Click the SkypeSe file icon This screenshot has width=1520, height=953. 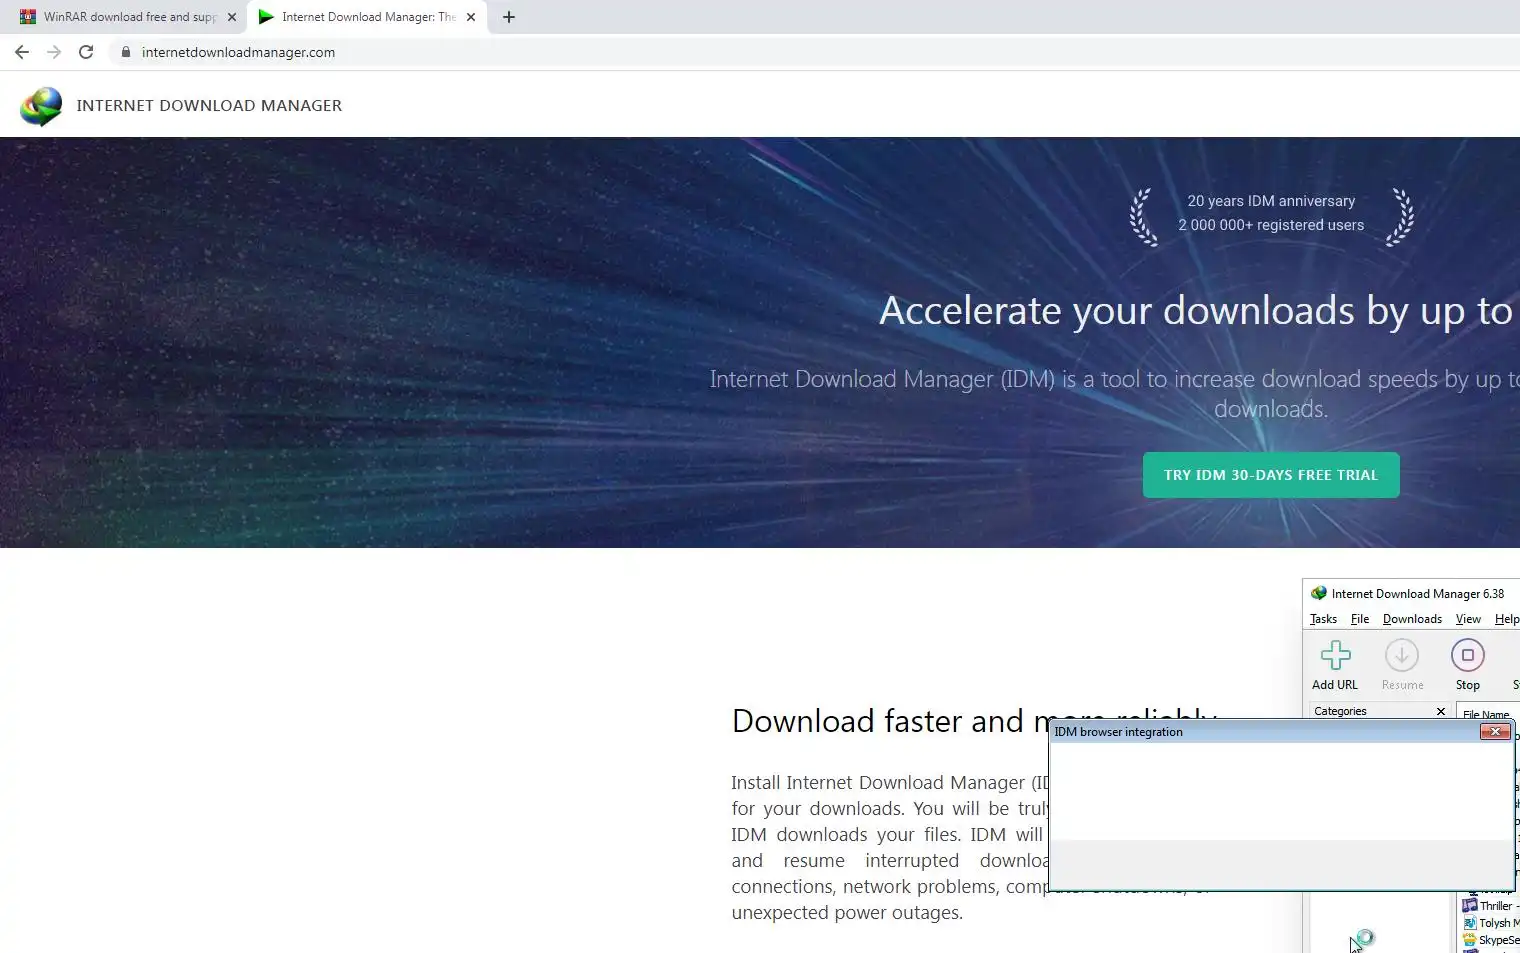point(1469,940)
